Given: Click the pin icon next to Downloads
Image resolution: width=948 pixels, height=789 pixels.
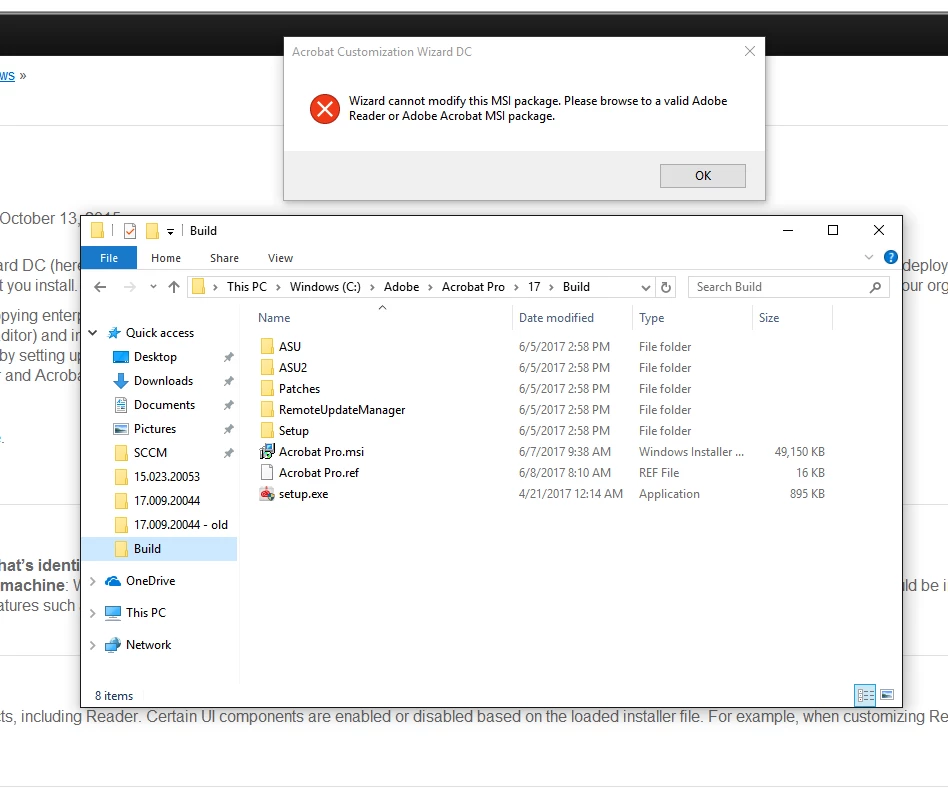Looking at the screenshot, I should coord(229,382).
